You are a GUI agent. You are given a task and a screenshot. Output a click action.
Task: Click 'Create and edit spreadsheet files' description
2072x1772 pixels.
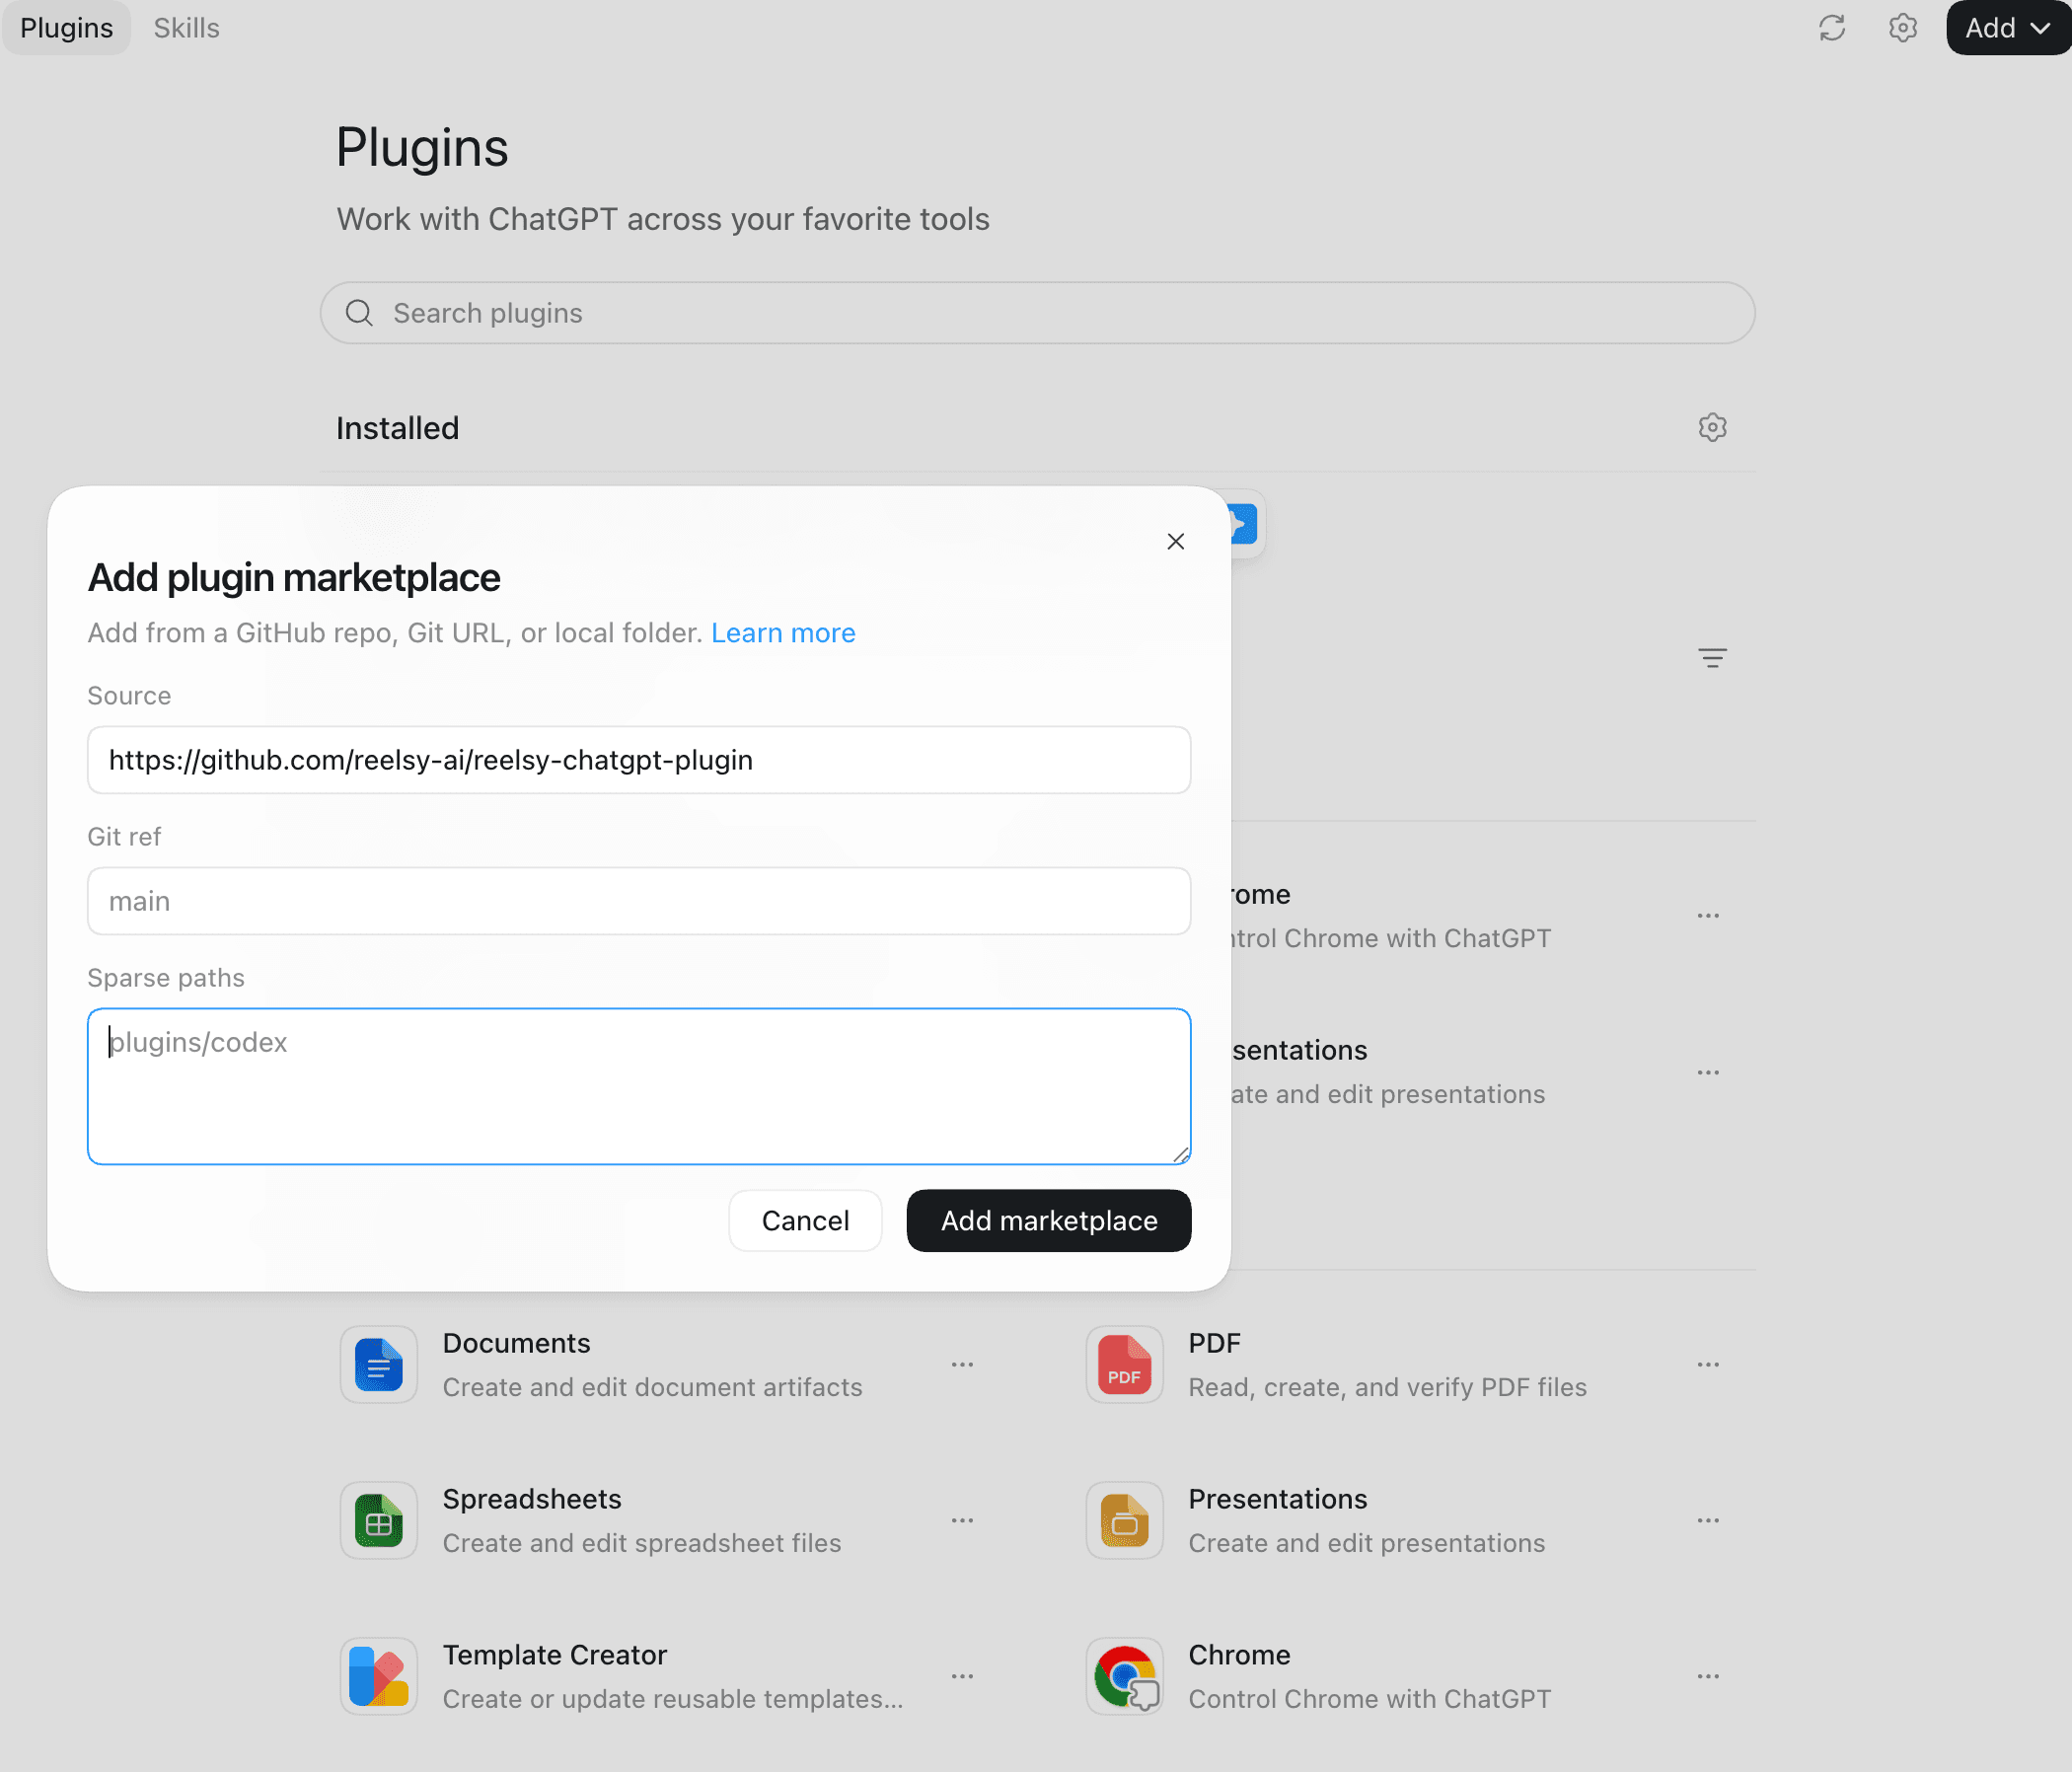(x=642, y=1543)
